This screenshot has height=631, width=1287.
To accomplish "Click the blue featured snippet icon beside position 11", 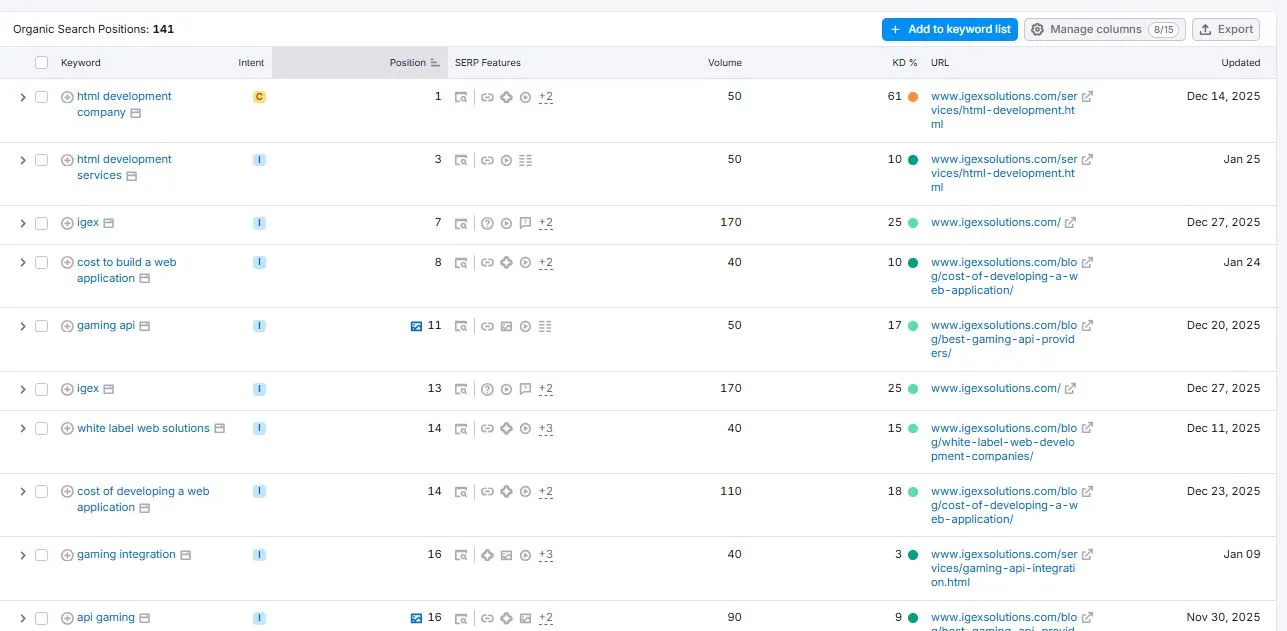I will click(416, 325).
